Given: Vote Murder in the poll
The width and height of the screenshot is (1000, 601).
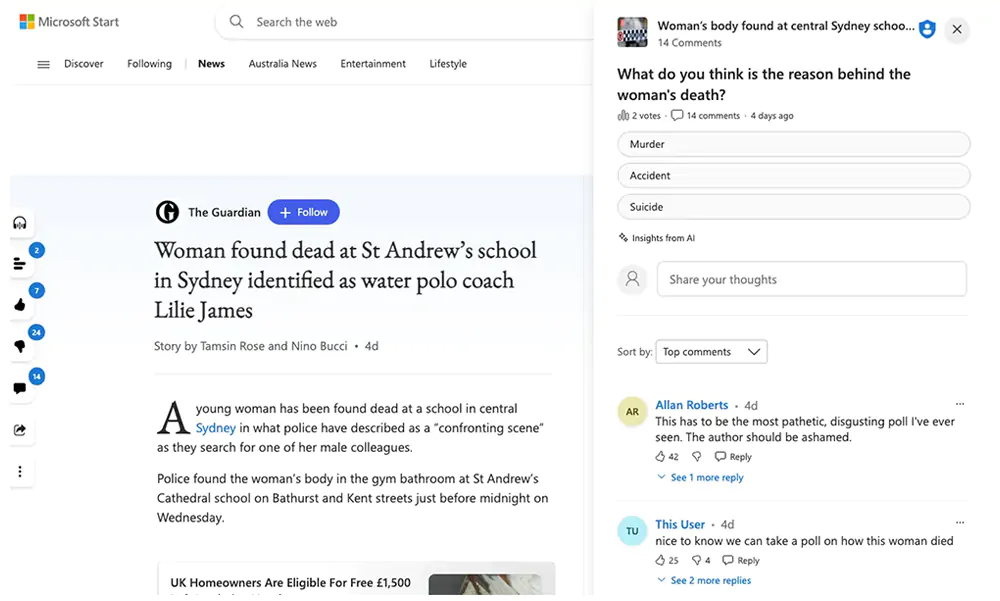Looking at the screenshot, I should 793,144.
